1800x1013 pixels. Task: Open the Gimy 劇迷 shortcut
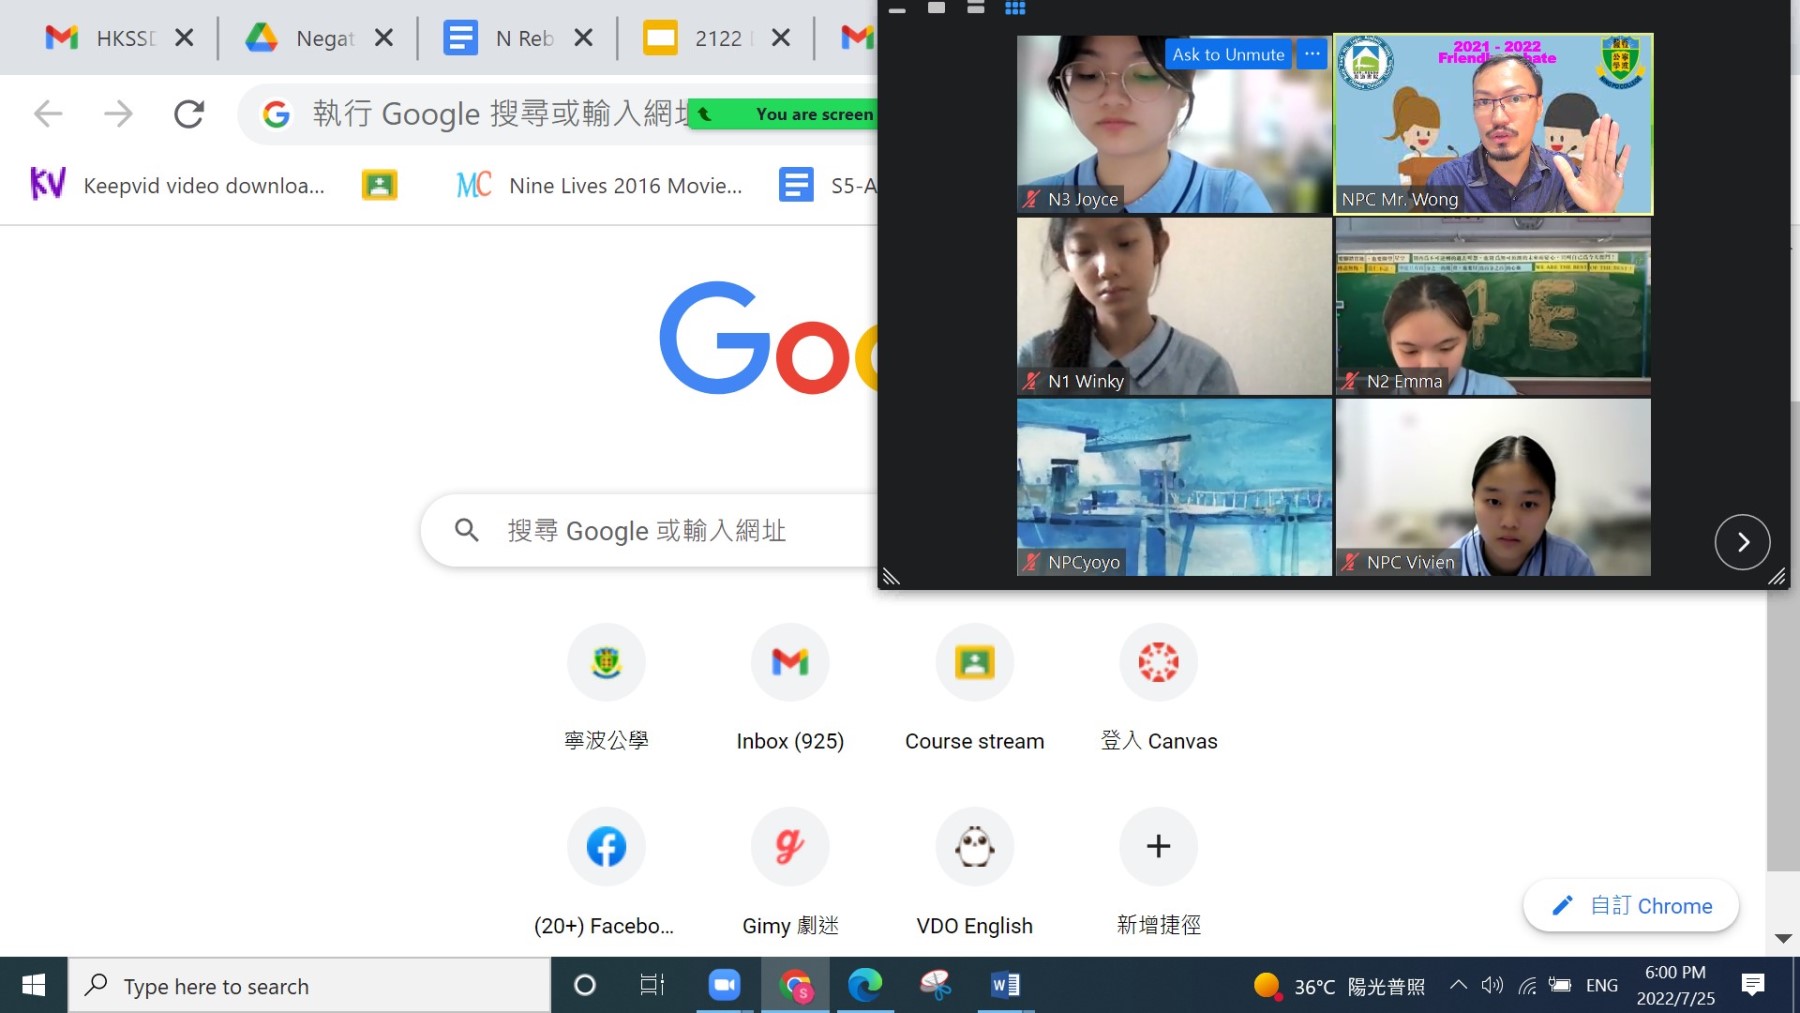click(790, 872)
